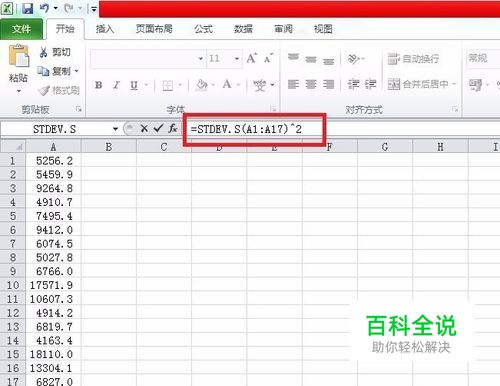
Task: Click the Decrease Indent icon
Action: tap(353, 84)
